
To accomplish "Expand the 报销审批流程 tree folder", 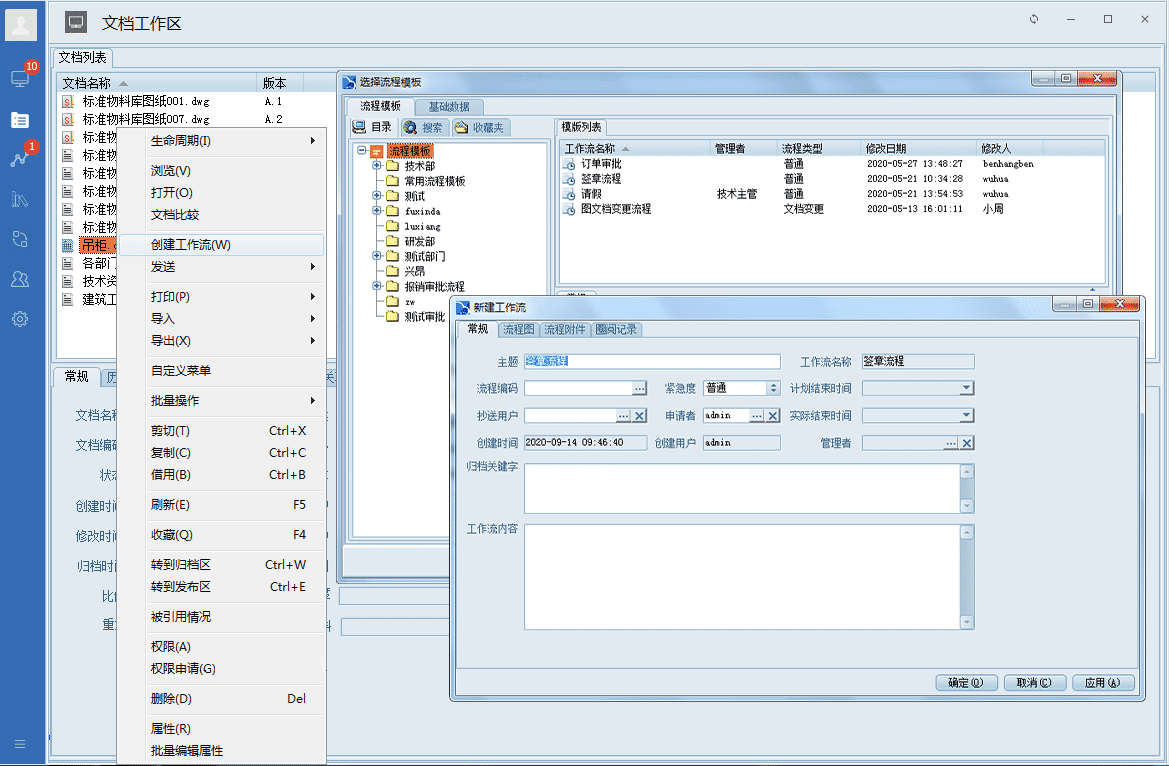I will [377, 286].
